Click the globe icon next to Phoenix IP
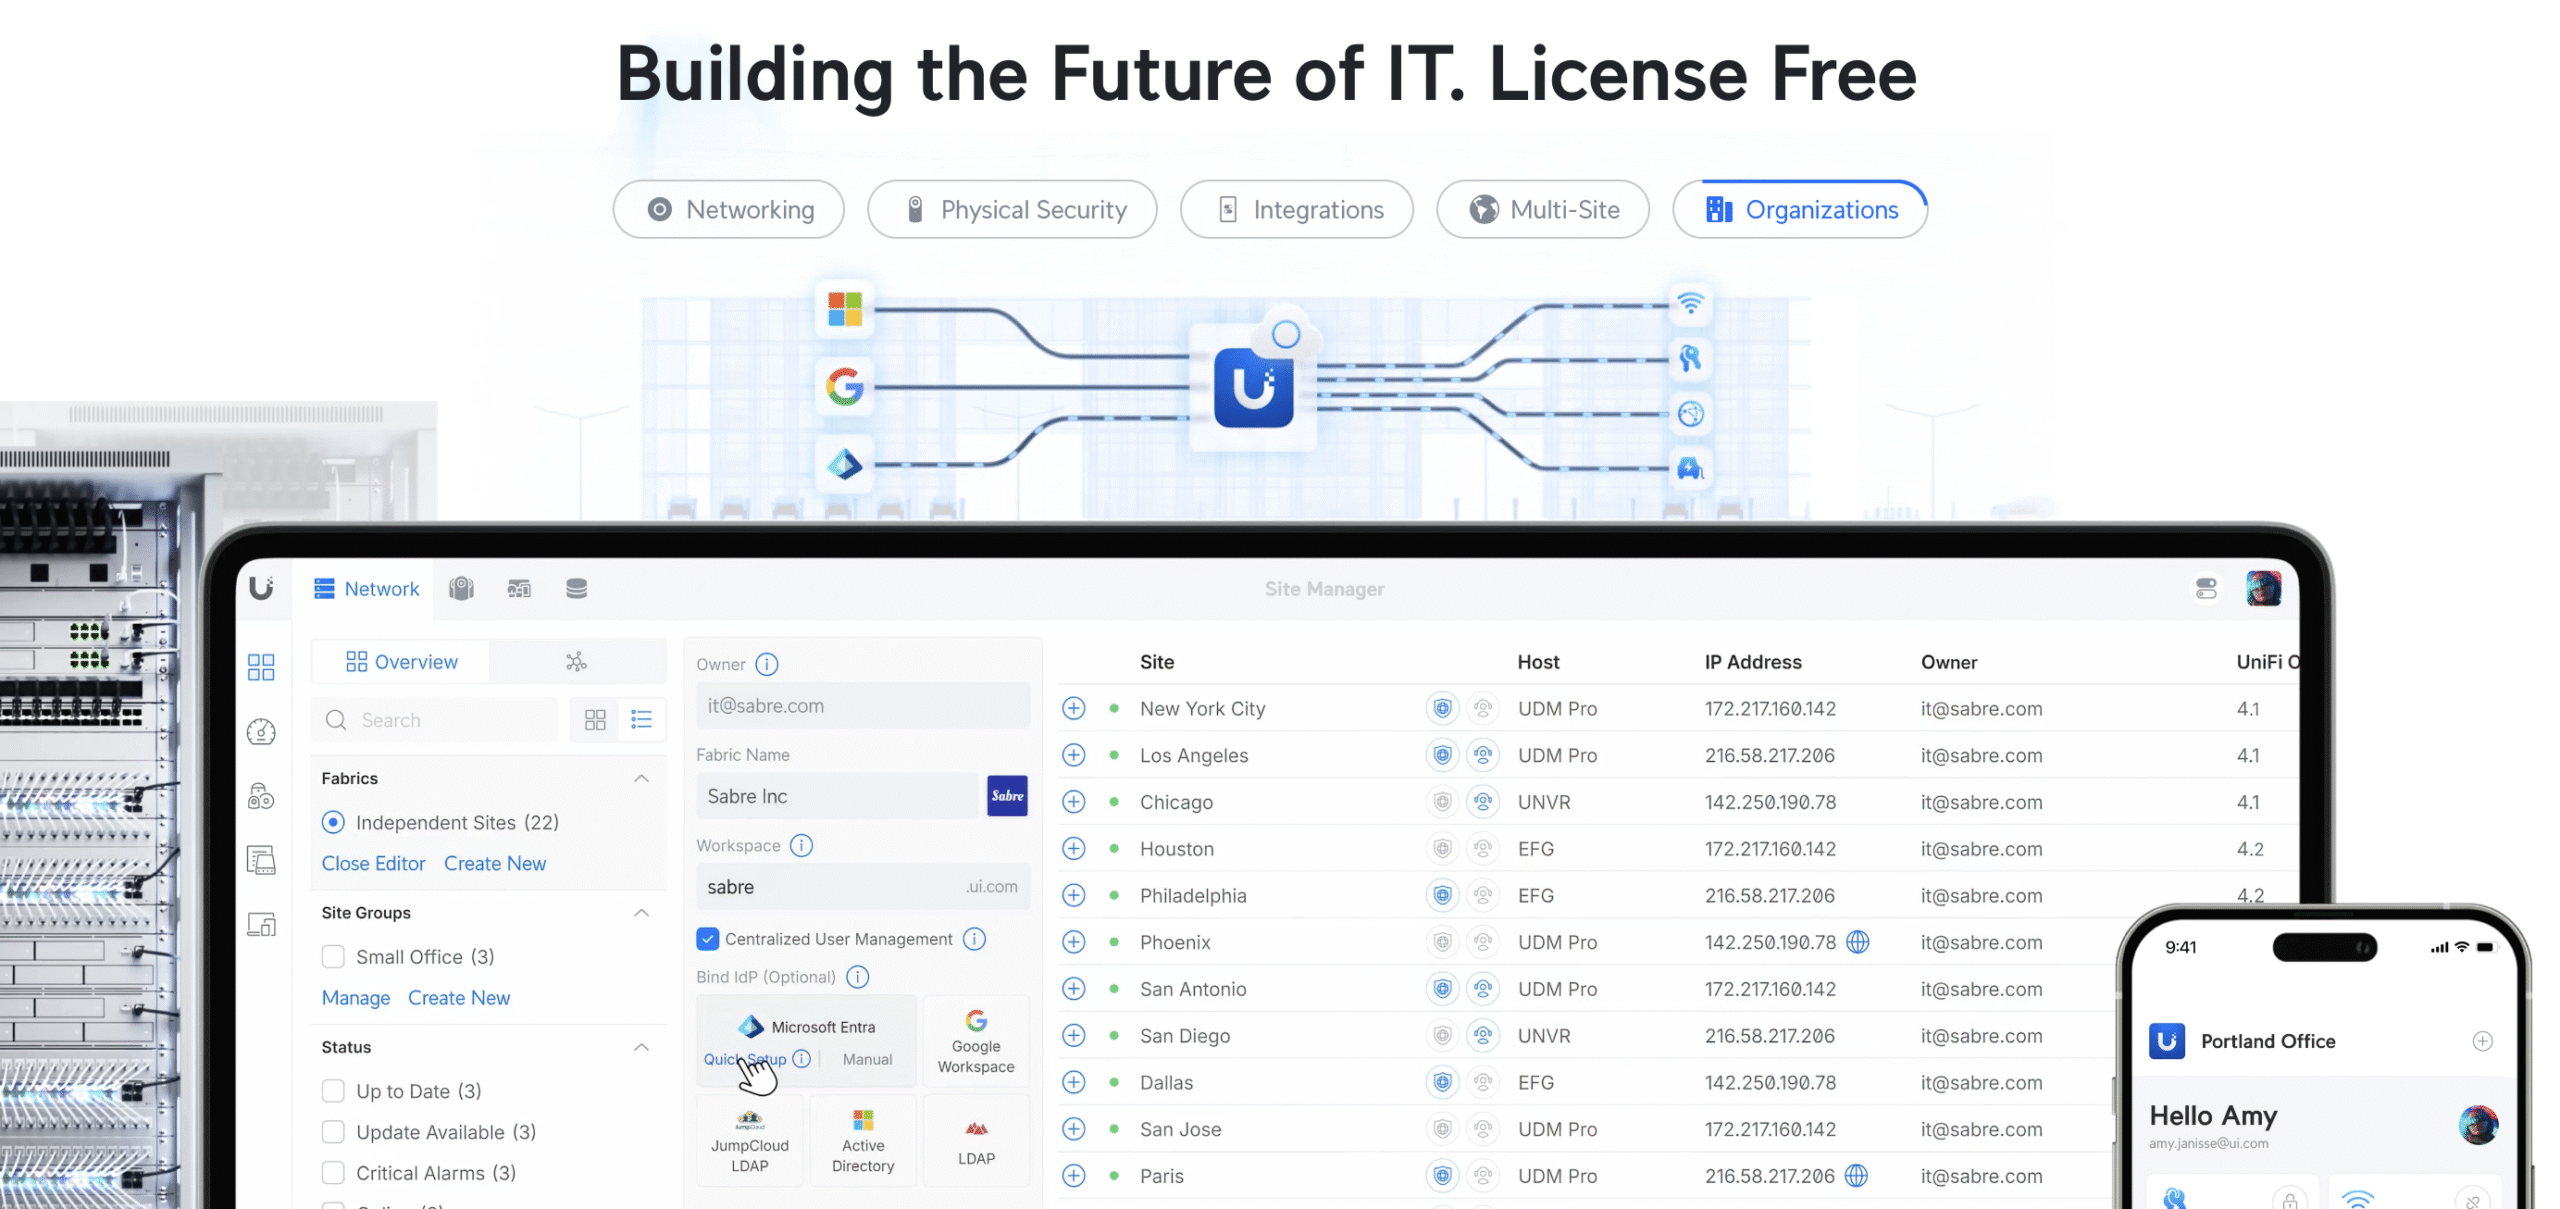 tap(1857, 942)
